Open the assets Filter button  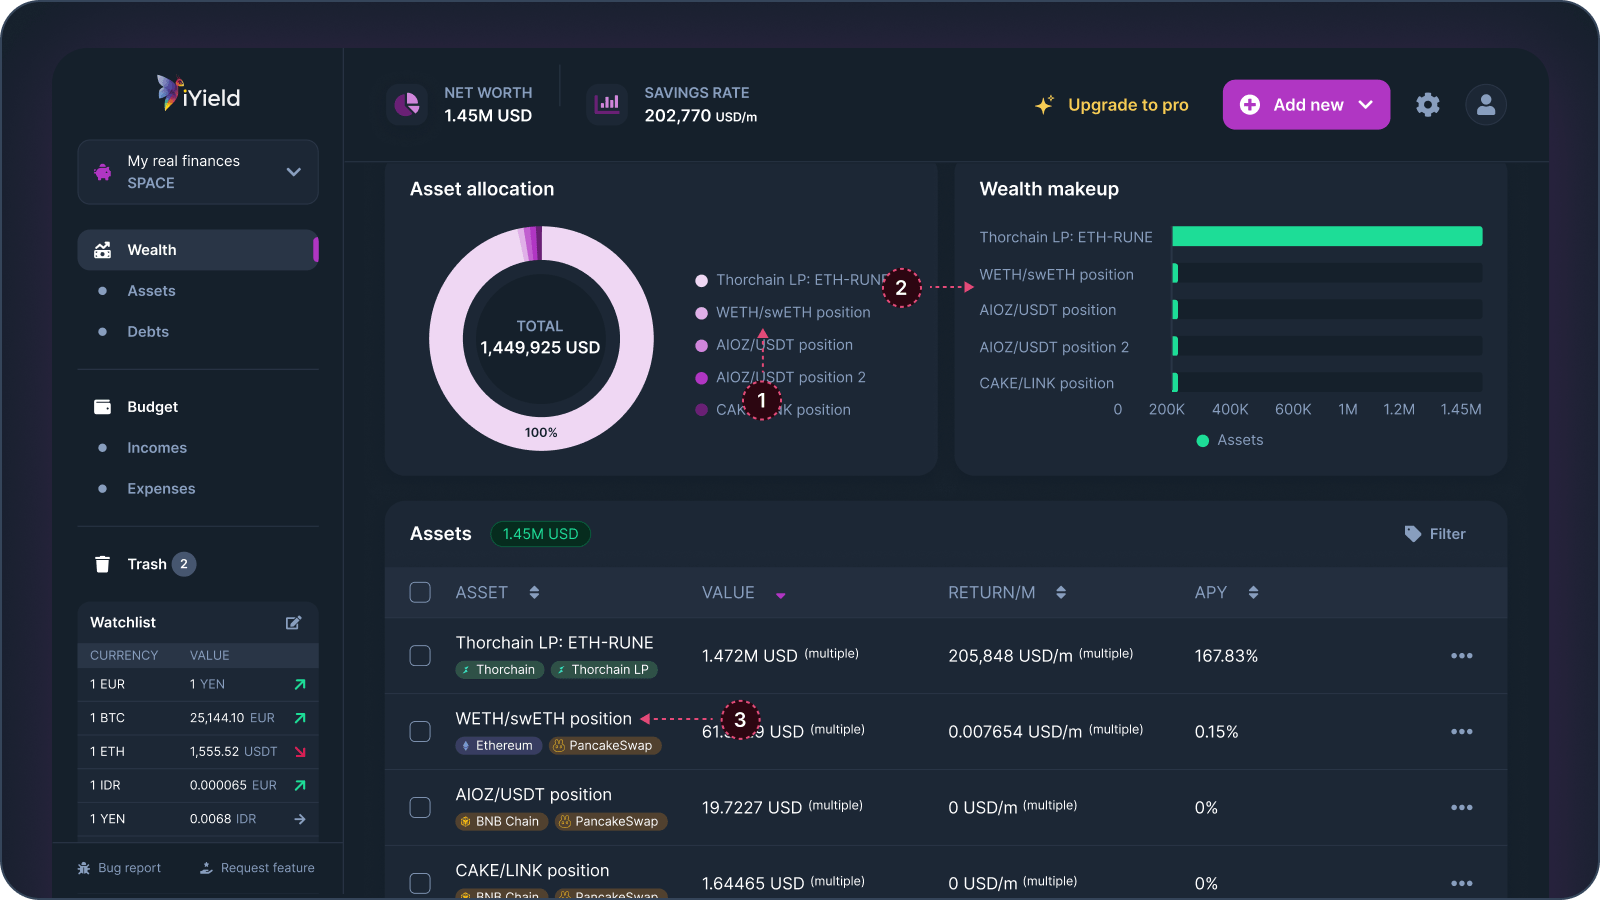click(x=1435, y=534)
